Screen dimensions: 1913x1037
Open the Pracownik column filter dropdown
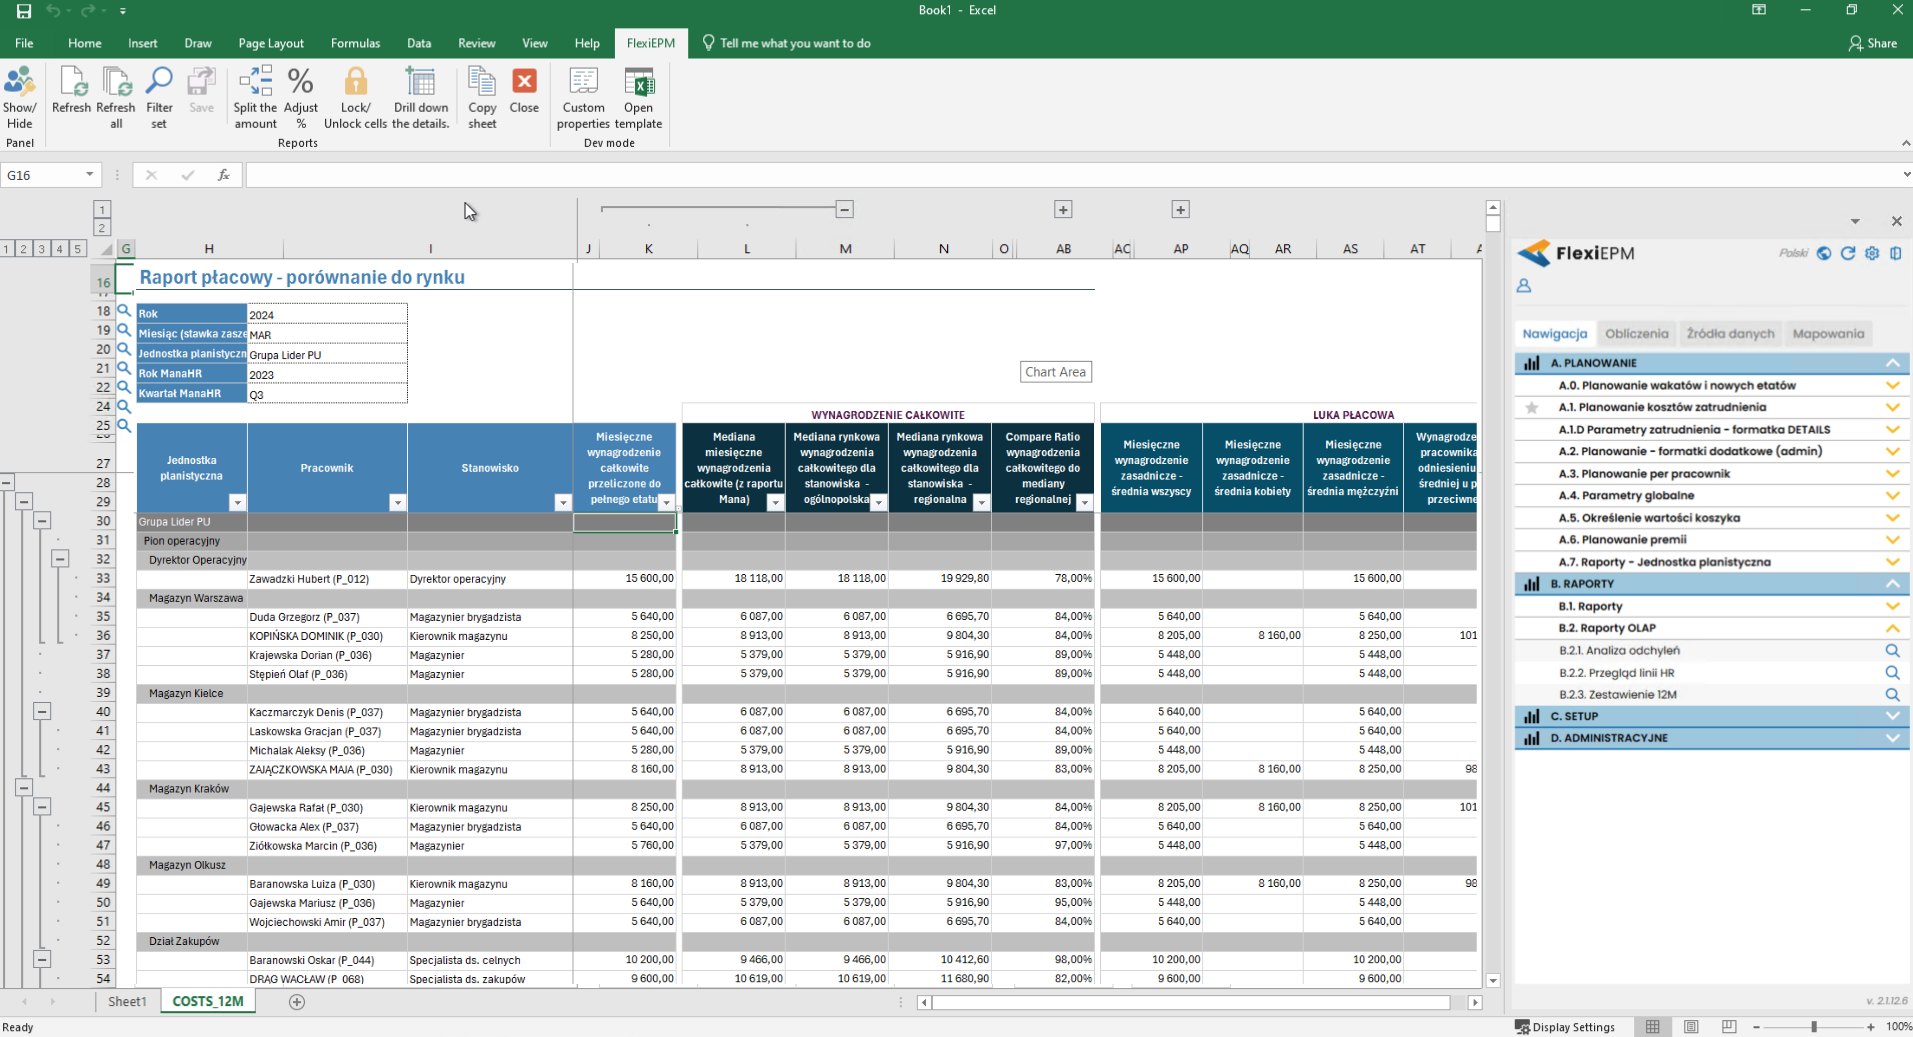(397, 503)
